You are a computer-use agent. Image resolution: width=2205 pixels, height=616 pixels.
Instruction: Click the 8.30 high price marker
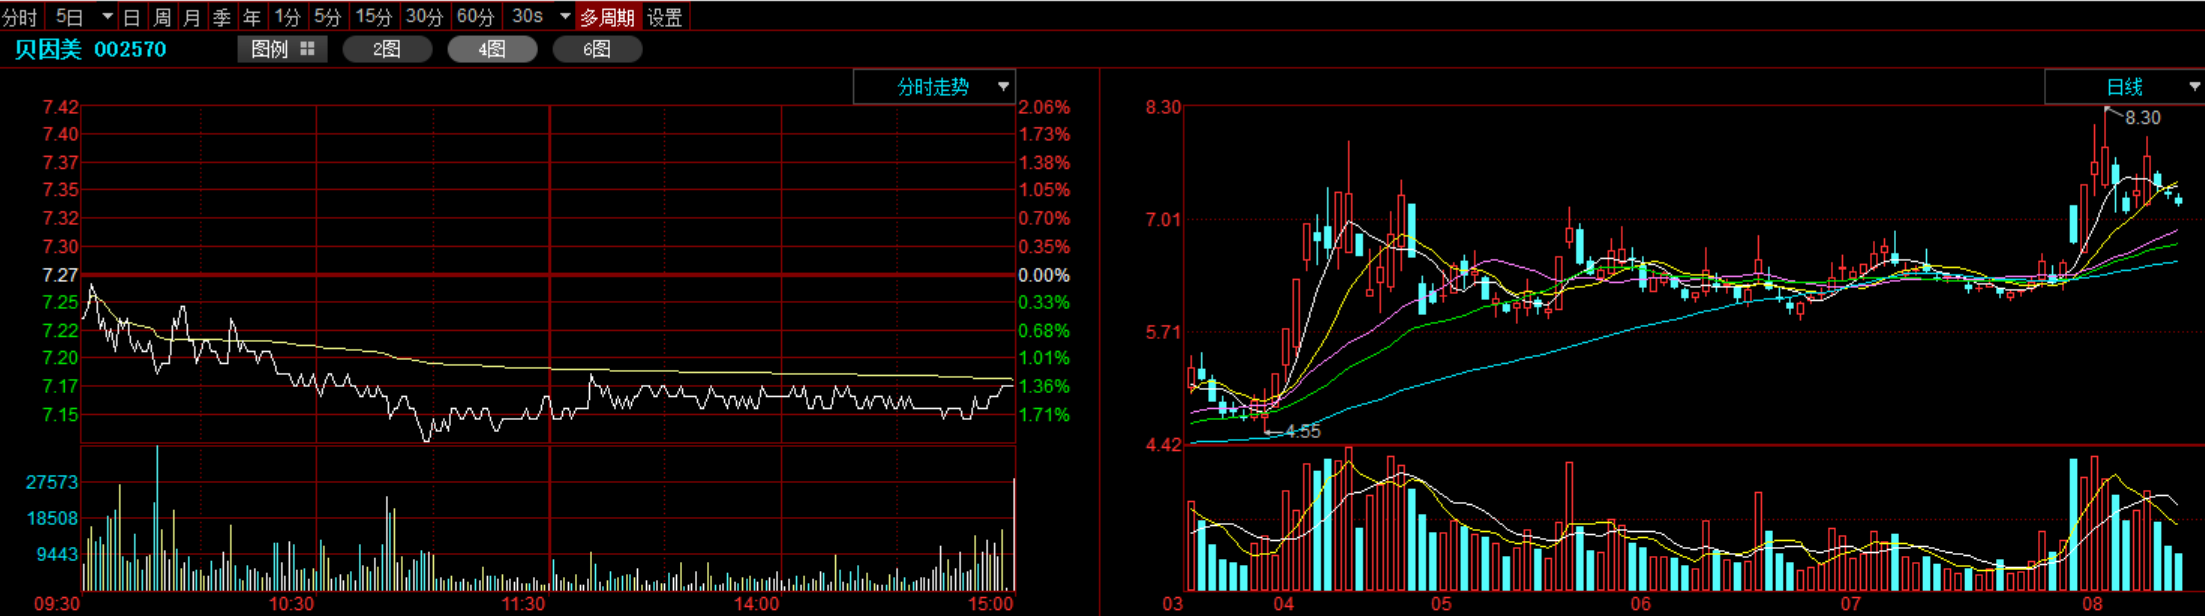pyautogui.click(x=2142, y=118)
